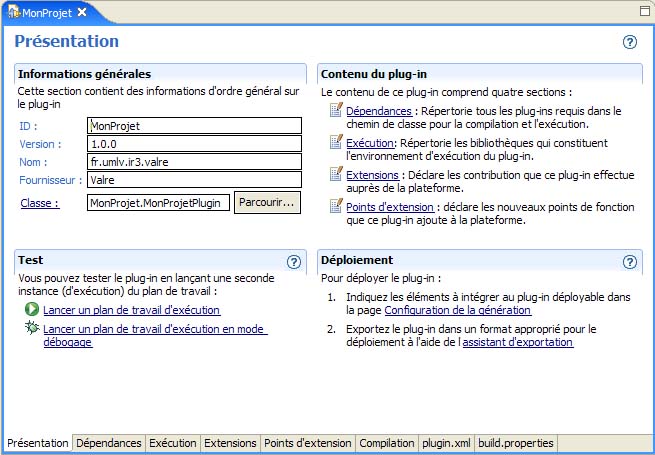Click the help icon in Déploiement section

pyautogui.click(x=630, y=261)
